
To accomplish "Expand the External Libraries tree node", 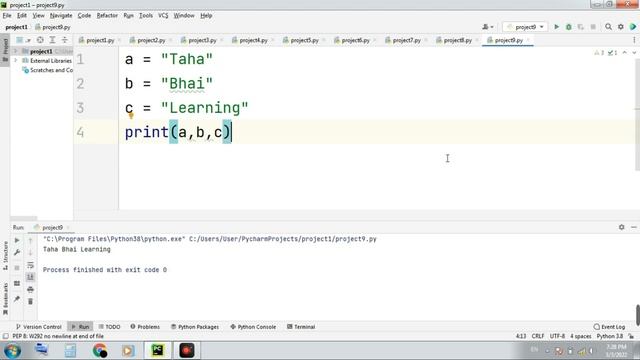I will coord(16,60).
